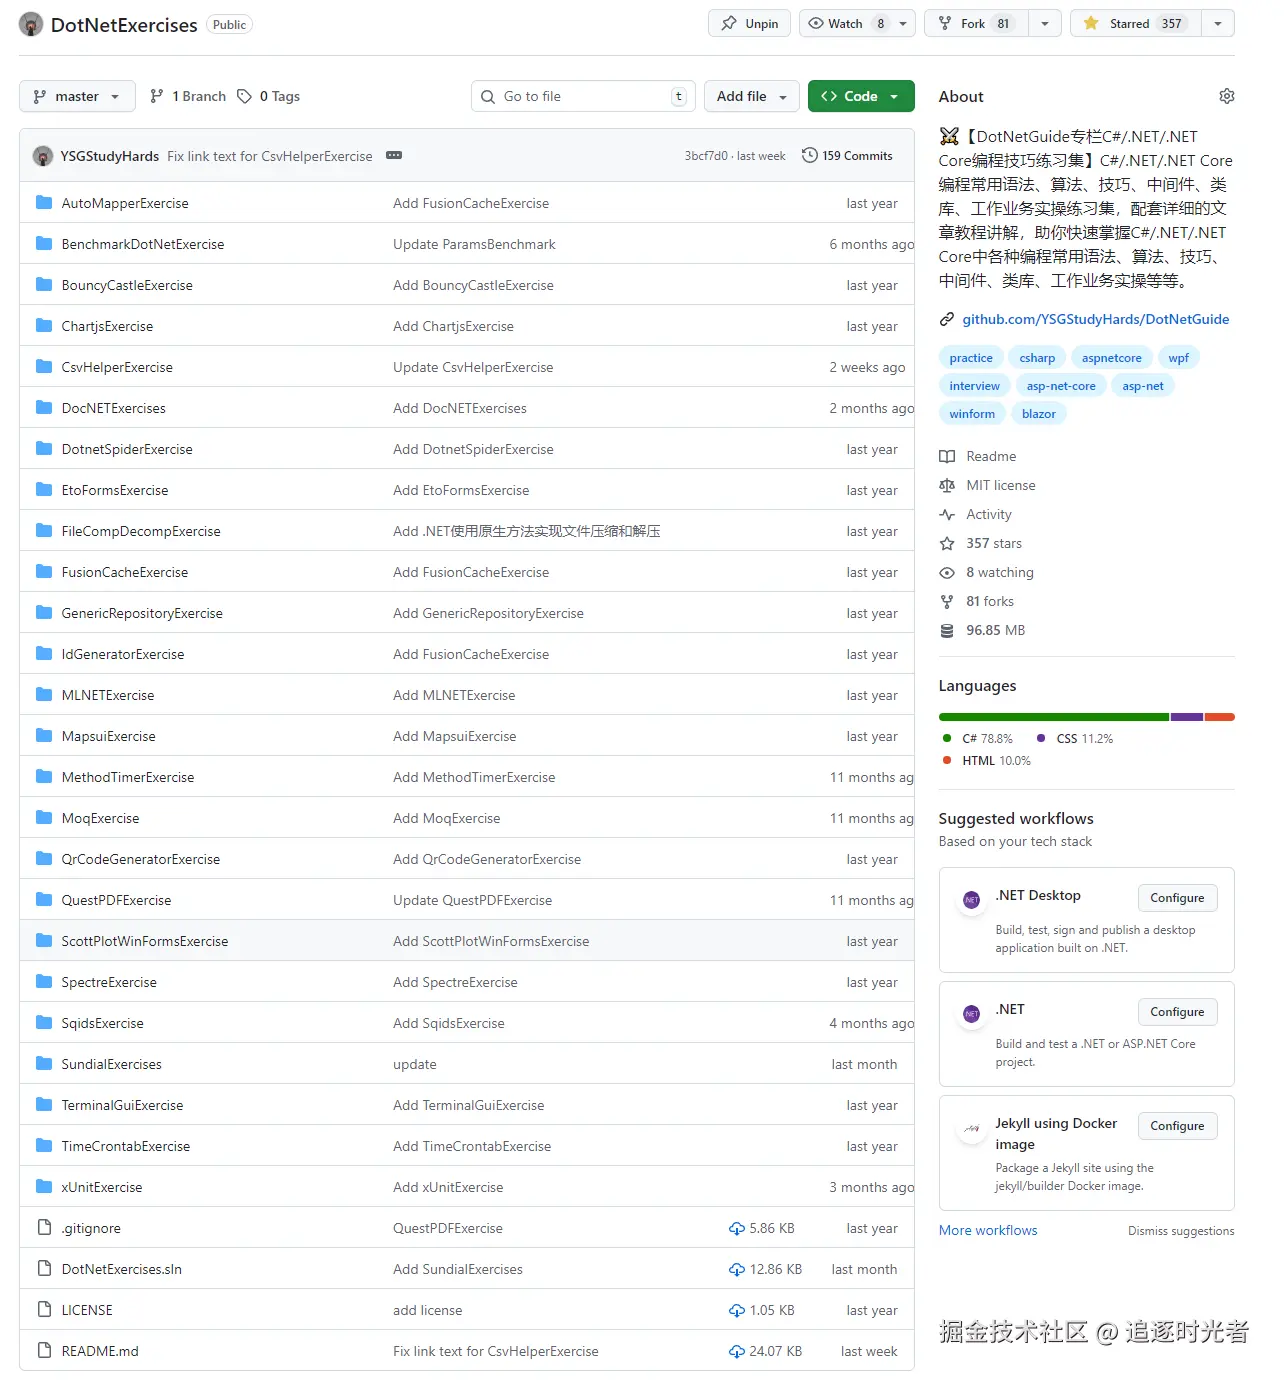1284x1380 pixels.
Task: Click the LICENSE file icon
Action: click(x=44, y=1310)
